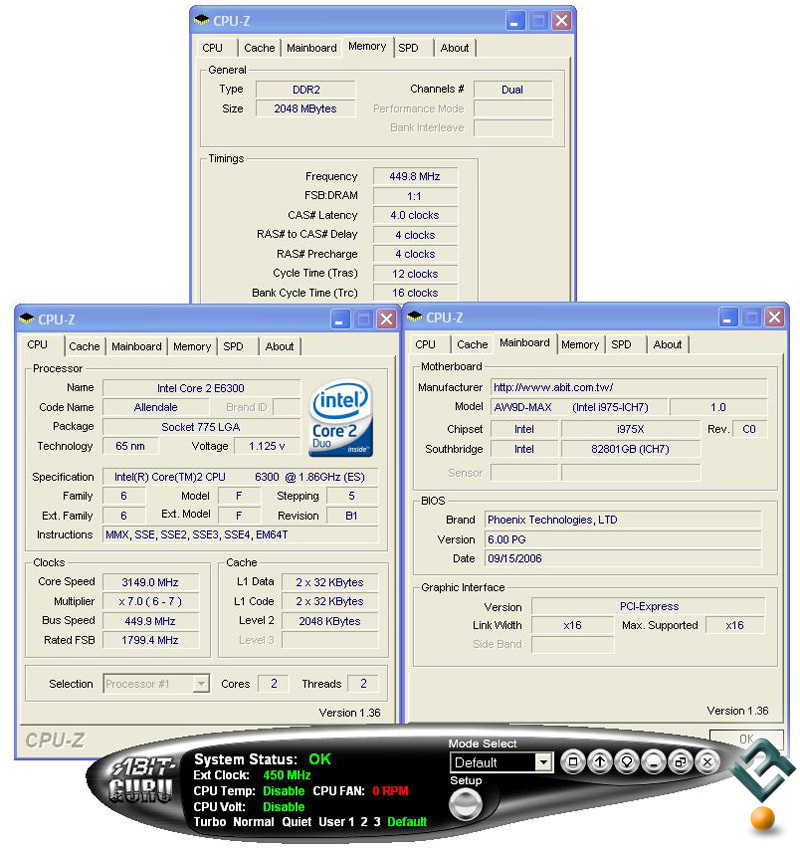800x848 pixels.
Task: Click the Abit Guru logo
Action: click(142, 780)
